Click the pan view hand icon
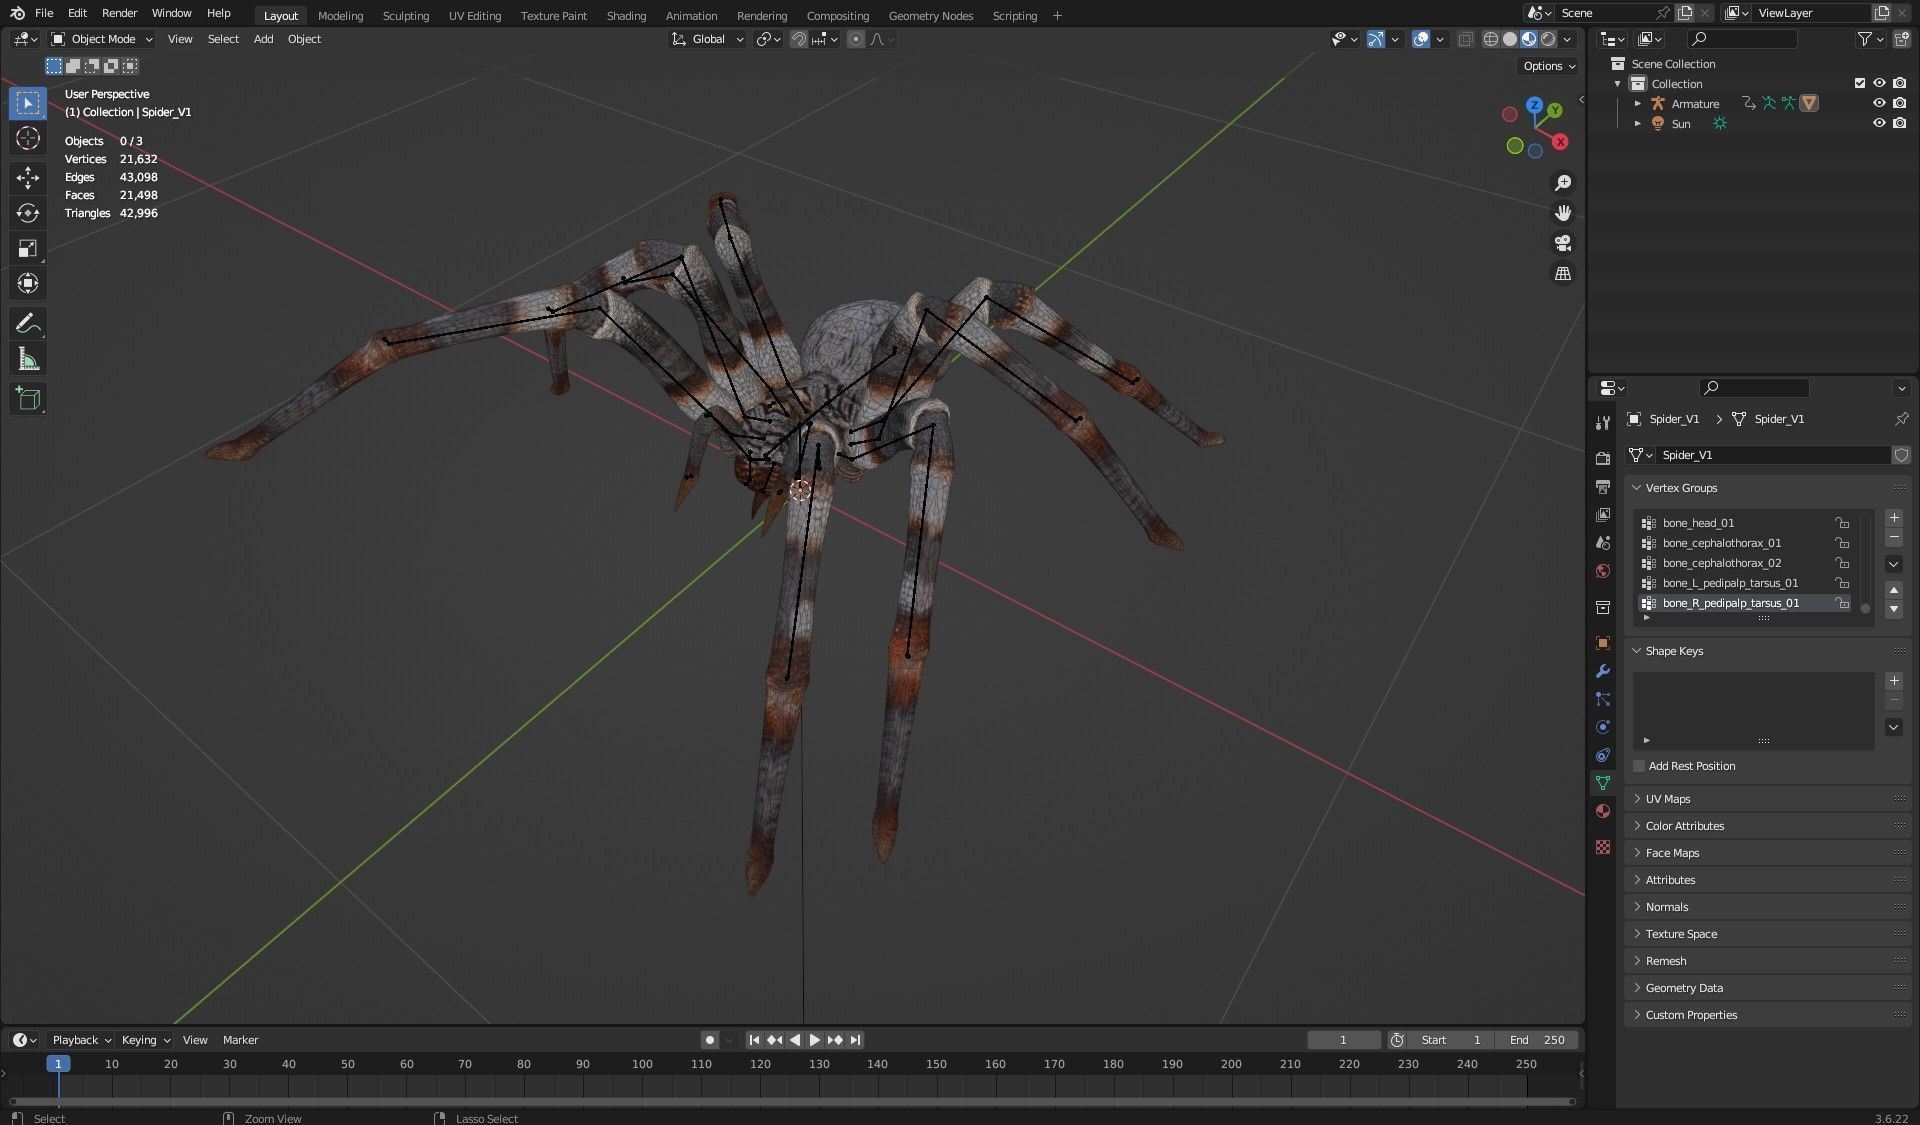1920x1125 pixels. click(x=1563, y=213)
